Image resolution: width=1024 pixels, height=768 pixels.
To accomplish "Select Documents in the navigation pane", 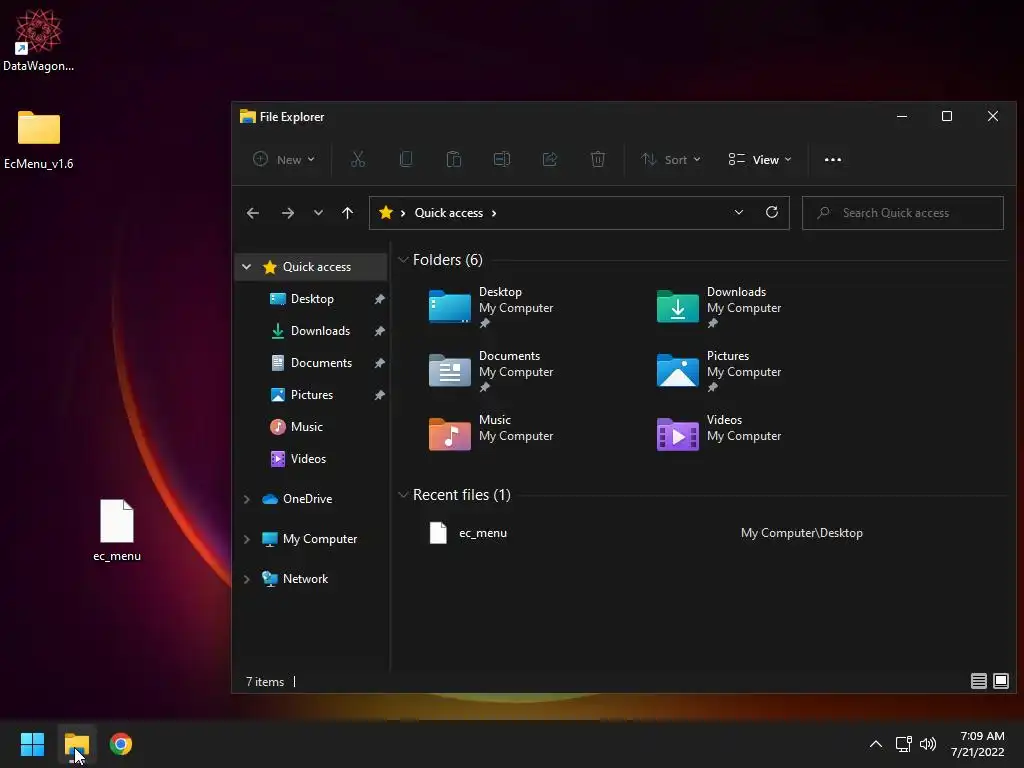I will [321, 363].
